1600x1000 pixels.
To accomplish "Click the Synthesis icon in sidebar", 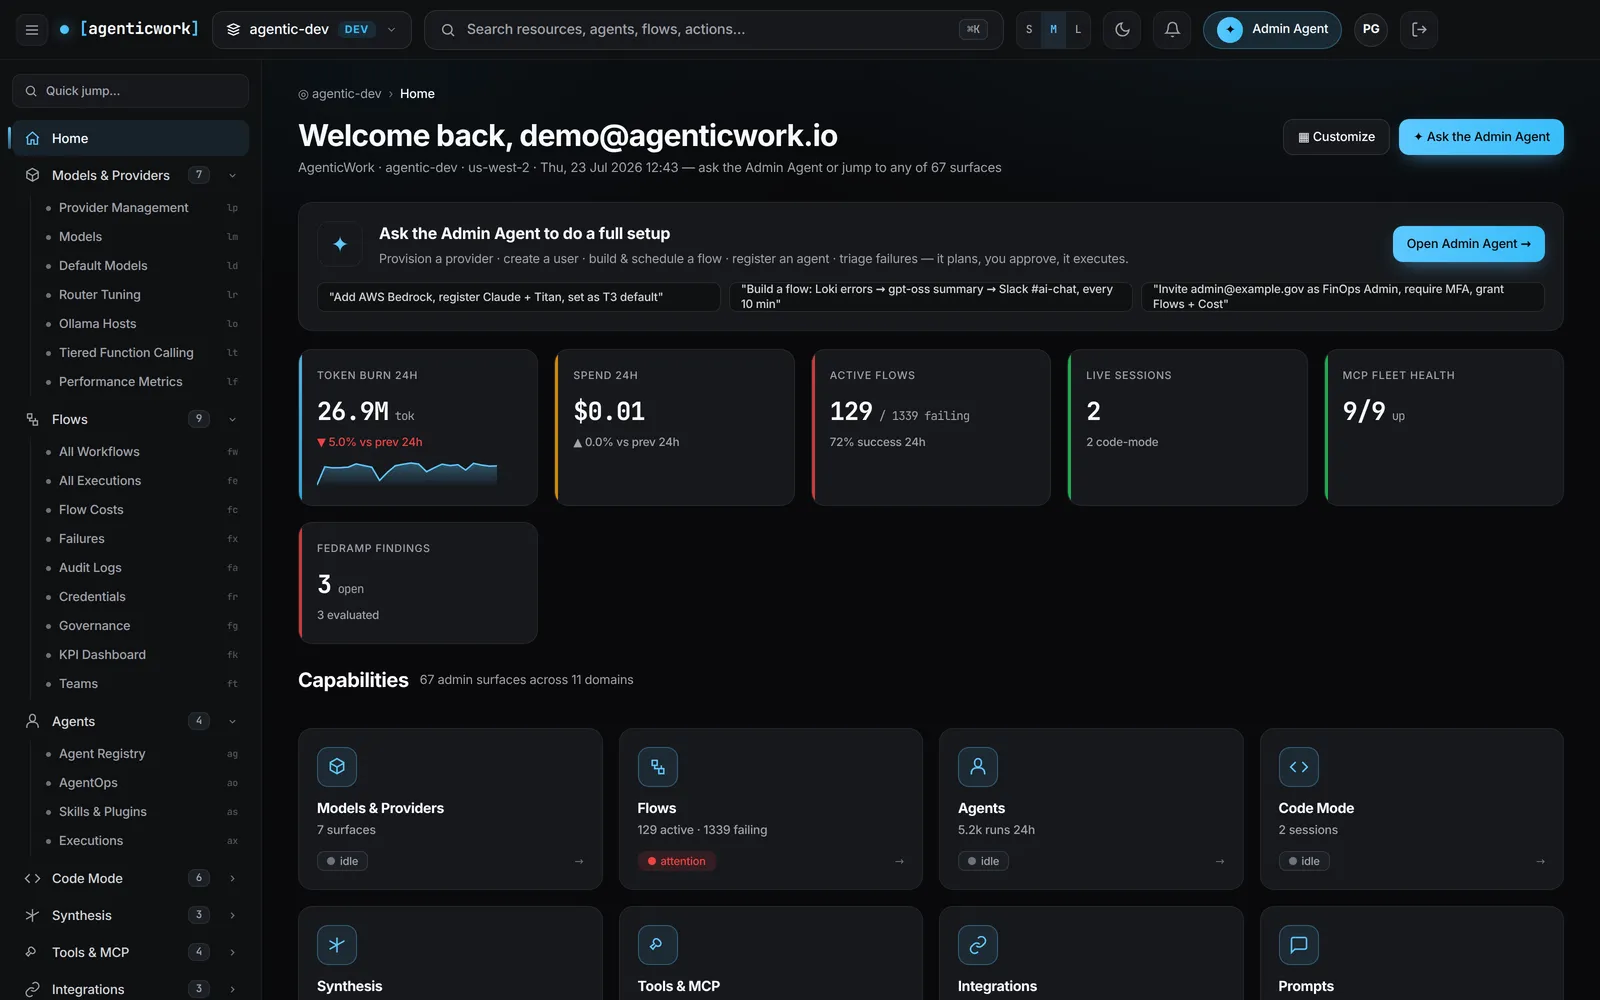I will coord(32,916).
